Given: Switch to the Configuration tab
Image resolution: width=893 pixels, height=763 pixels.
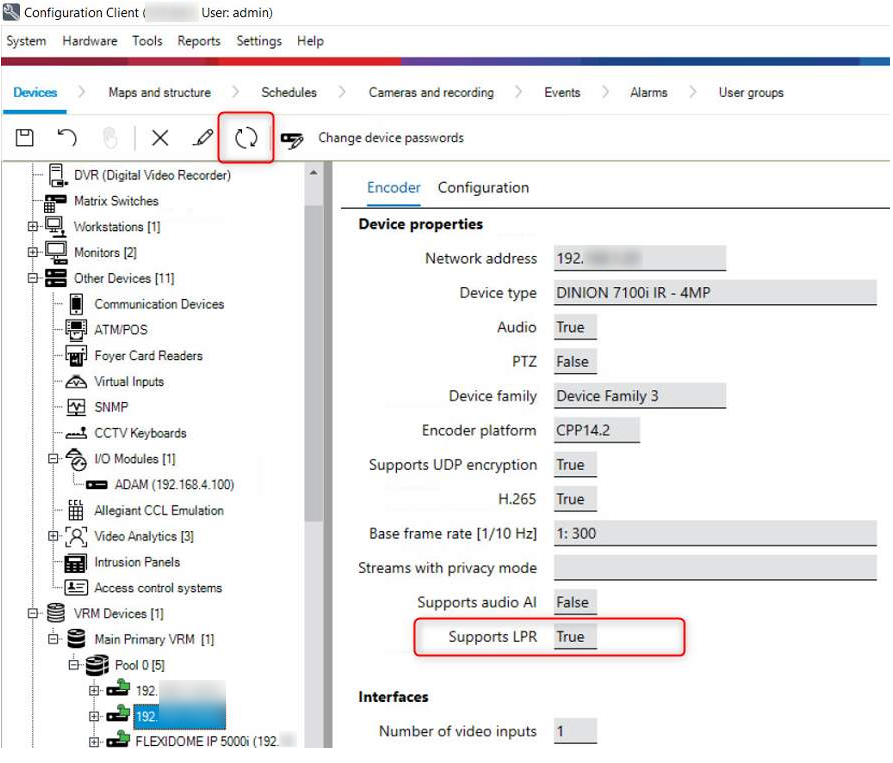Looking at the screenshot, I should pos(483,188).
